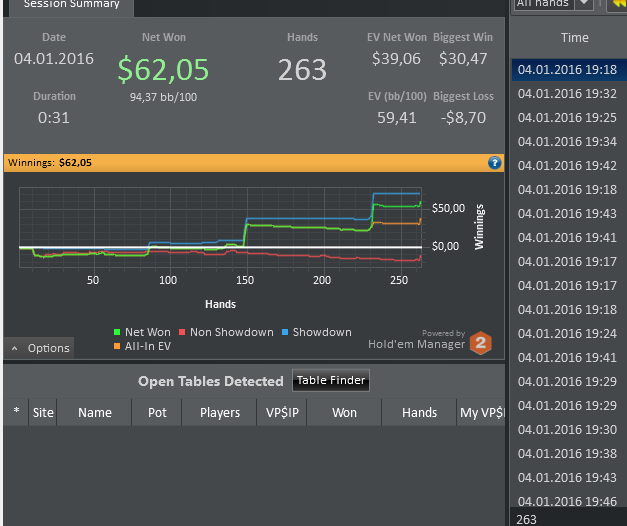Click the Hold'em Manager 2 logo
Image resolution: width=627 pixels, height=526 pixels.
click(x=481, y=341)
